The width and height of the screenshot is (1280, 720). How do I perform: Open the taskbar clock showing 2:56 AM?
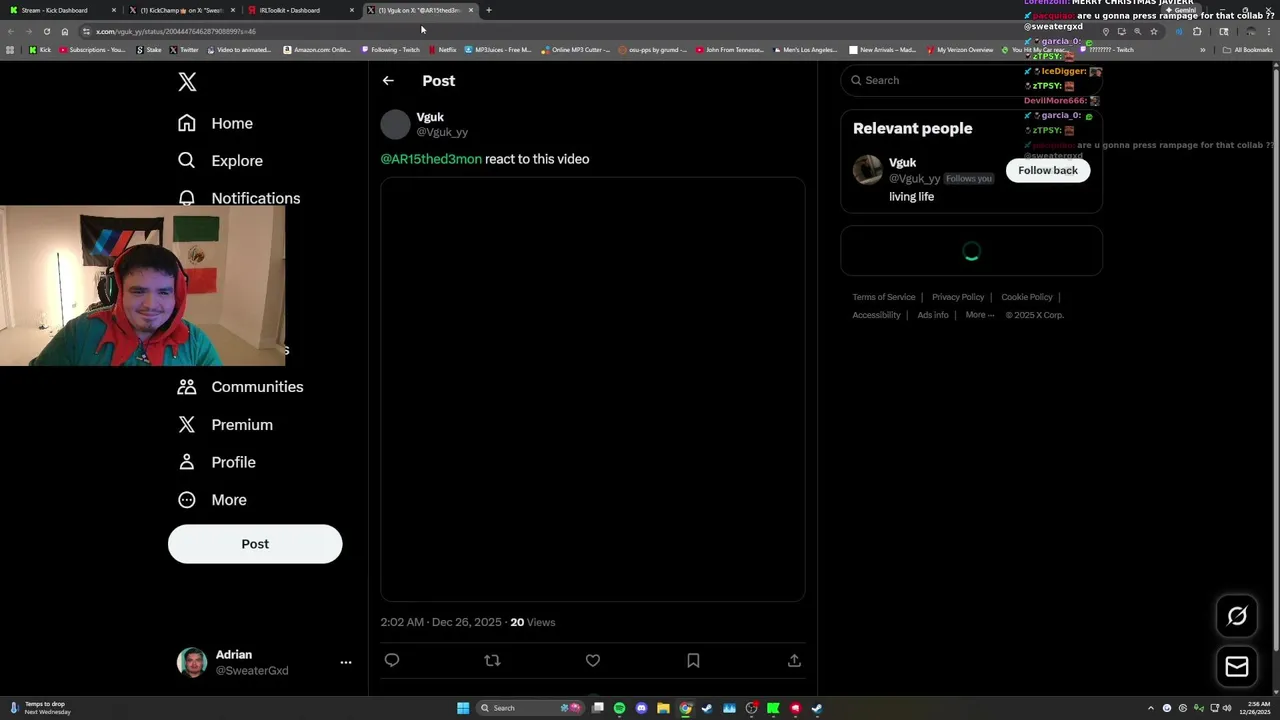pos(1254,708)
